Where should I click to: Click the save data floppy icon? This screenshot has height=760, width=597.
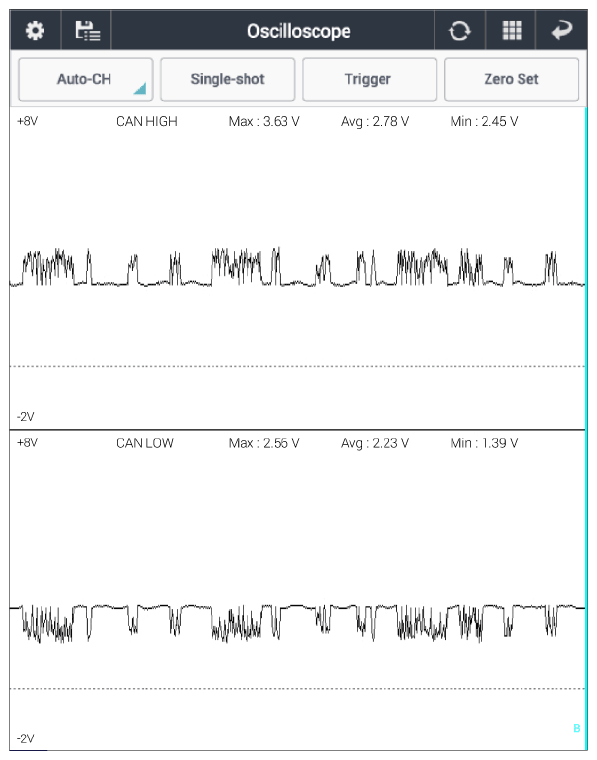87,31
